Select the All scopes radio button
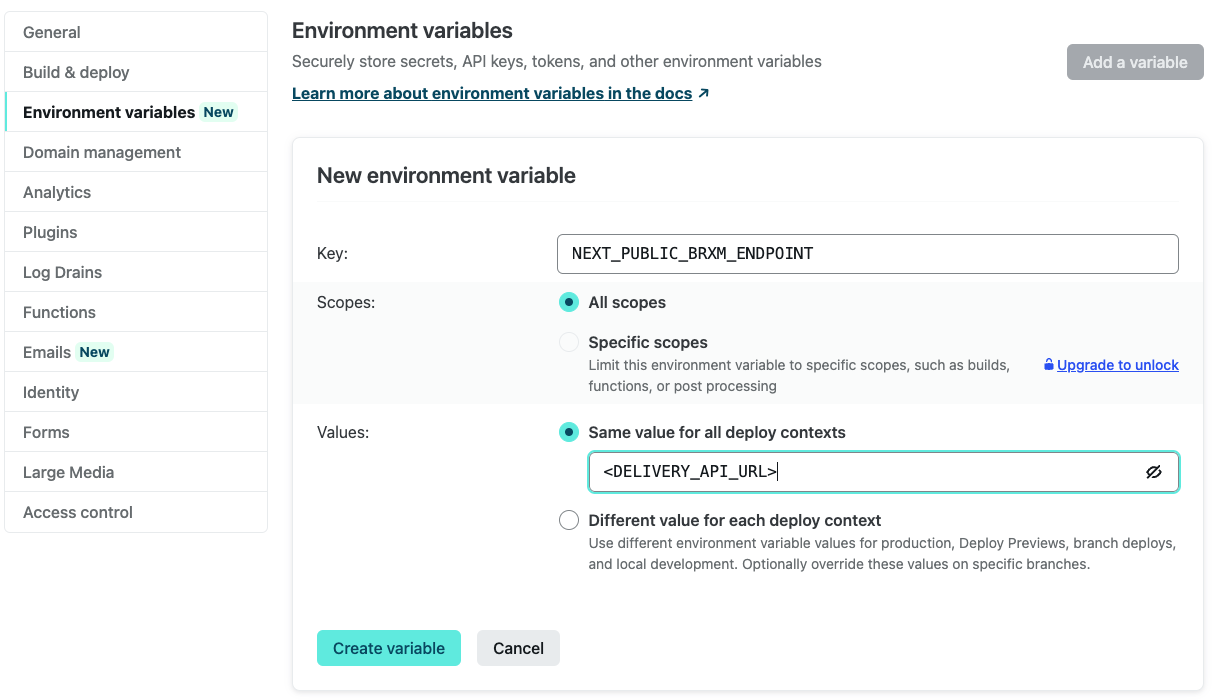The height and width of the screenshot is (700, 1224). pos(569,302)
